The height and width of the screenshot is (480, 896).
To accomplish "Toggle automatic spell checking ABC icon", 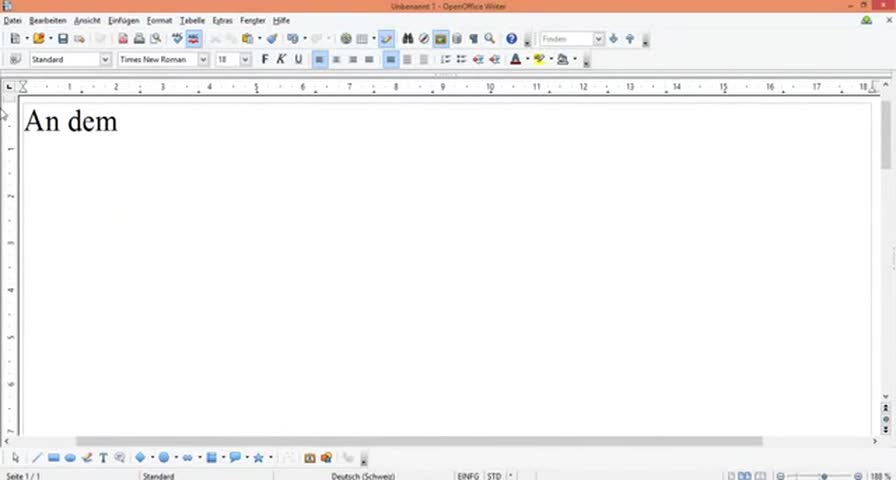I will pyautogui.click(x=194, y=39).
